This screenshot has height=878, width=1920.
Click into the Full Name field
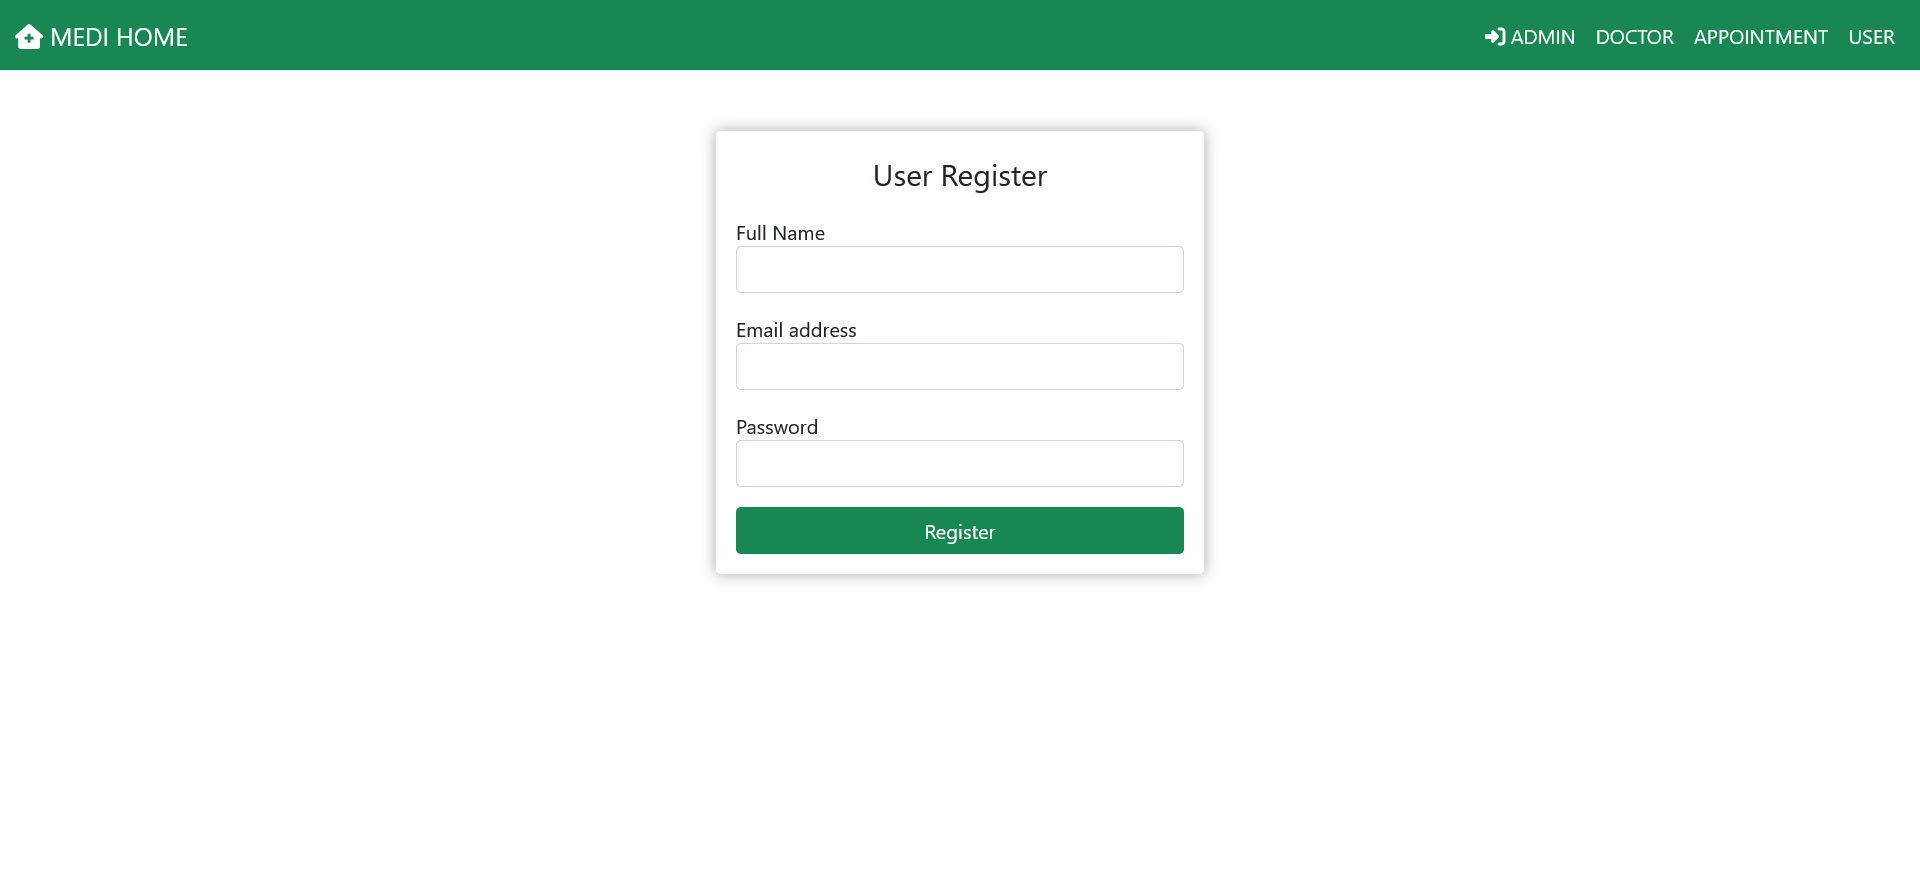pyautogui.click(x=959, y=269)
